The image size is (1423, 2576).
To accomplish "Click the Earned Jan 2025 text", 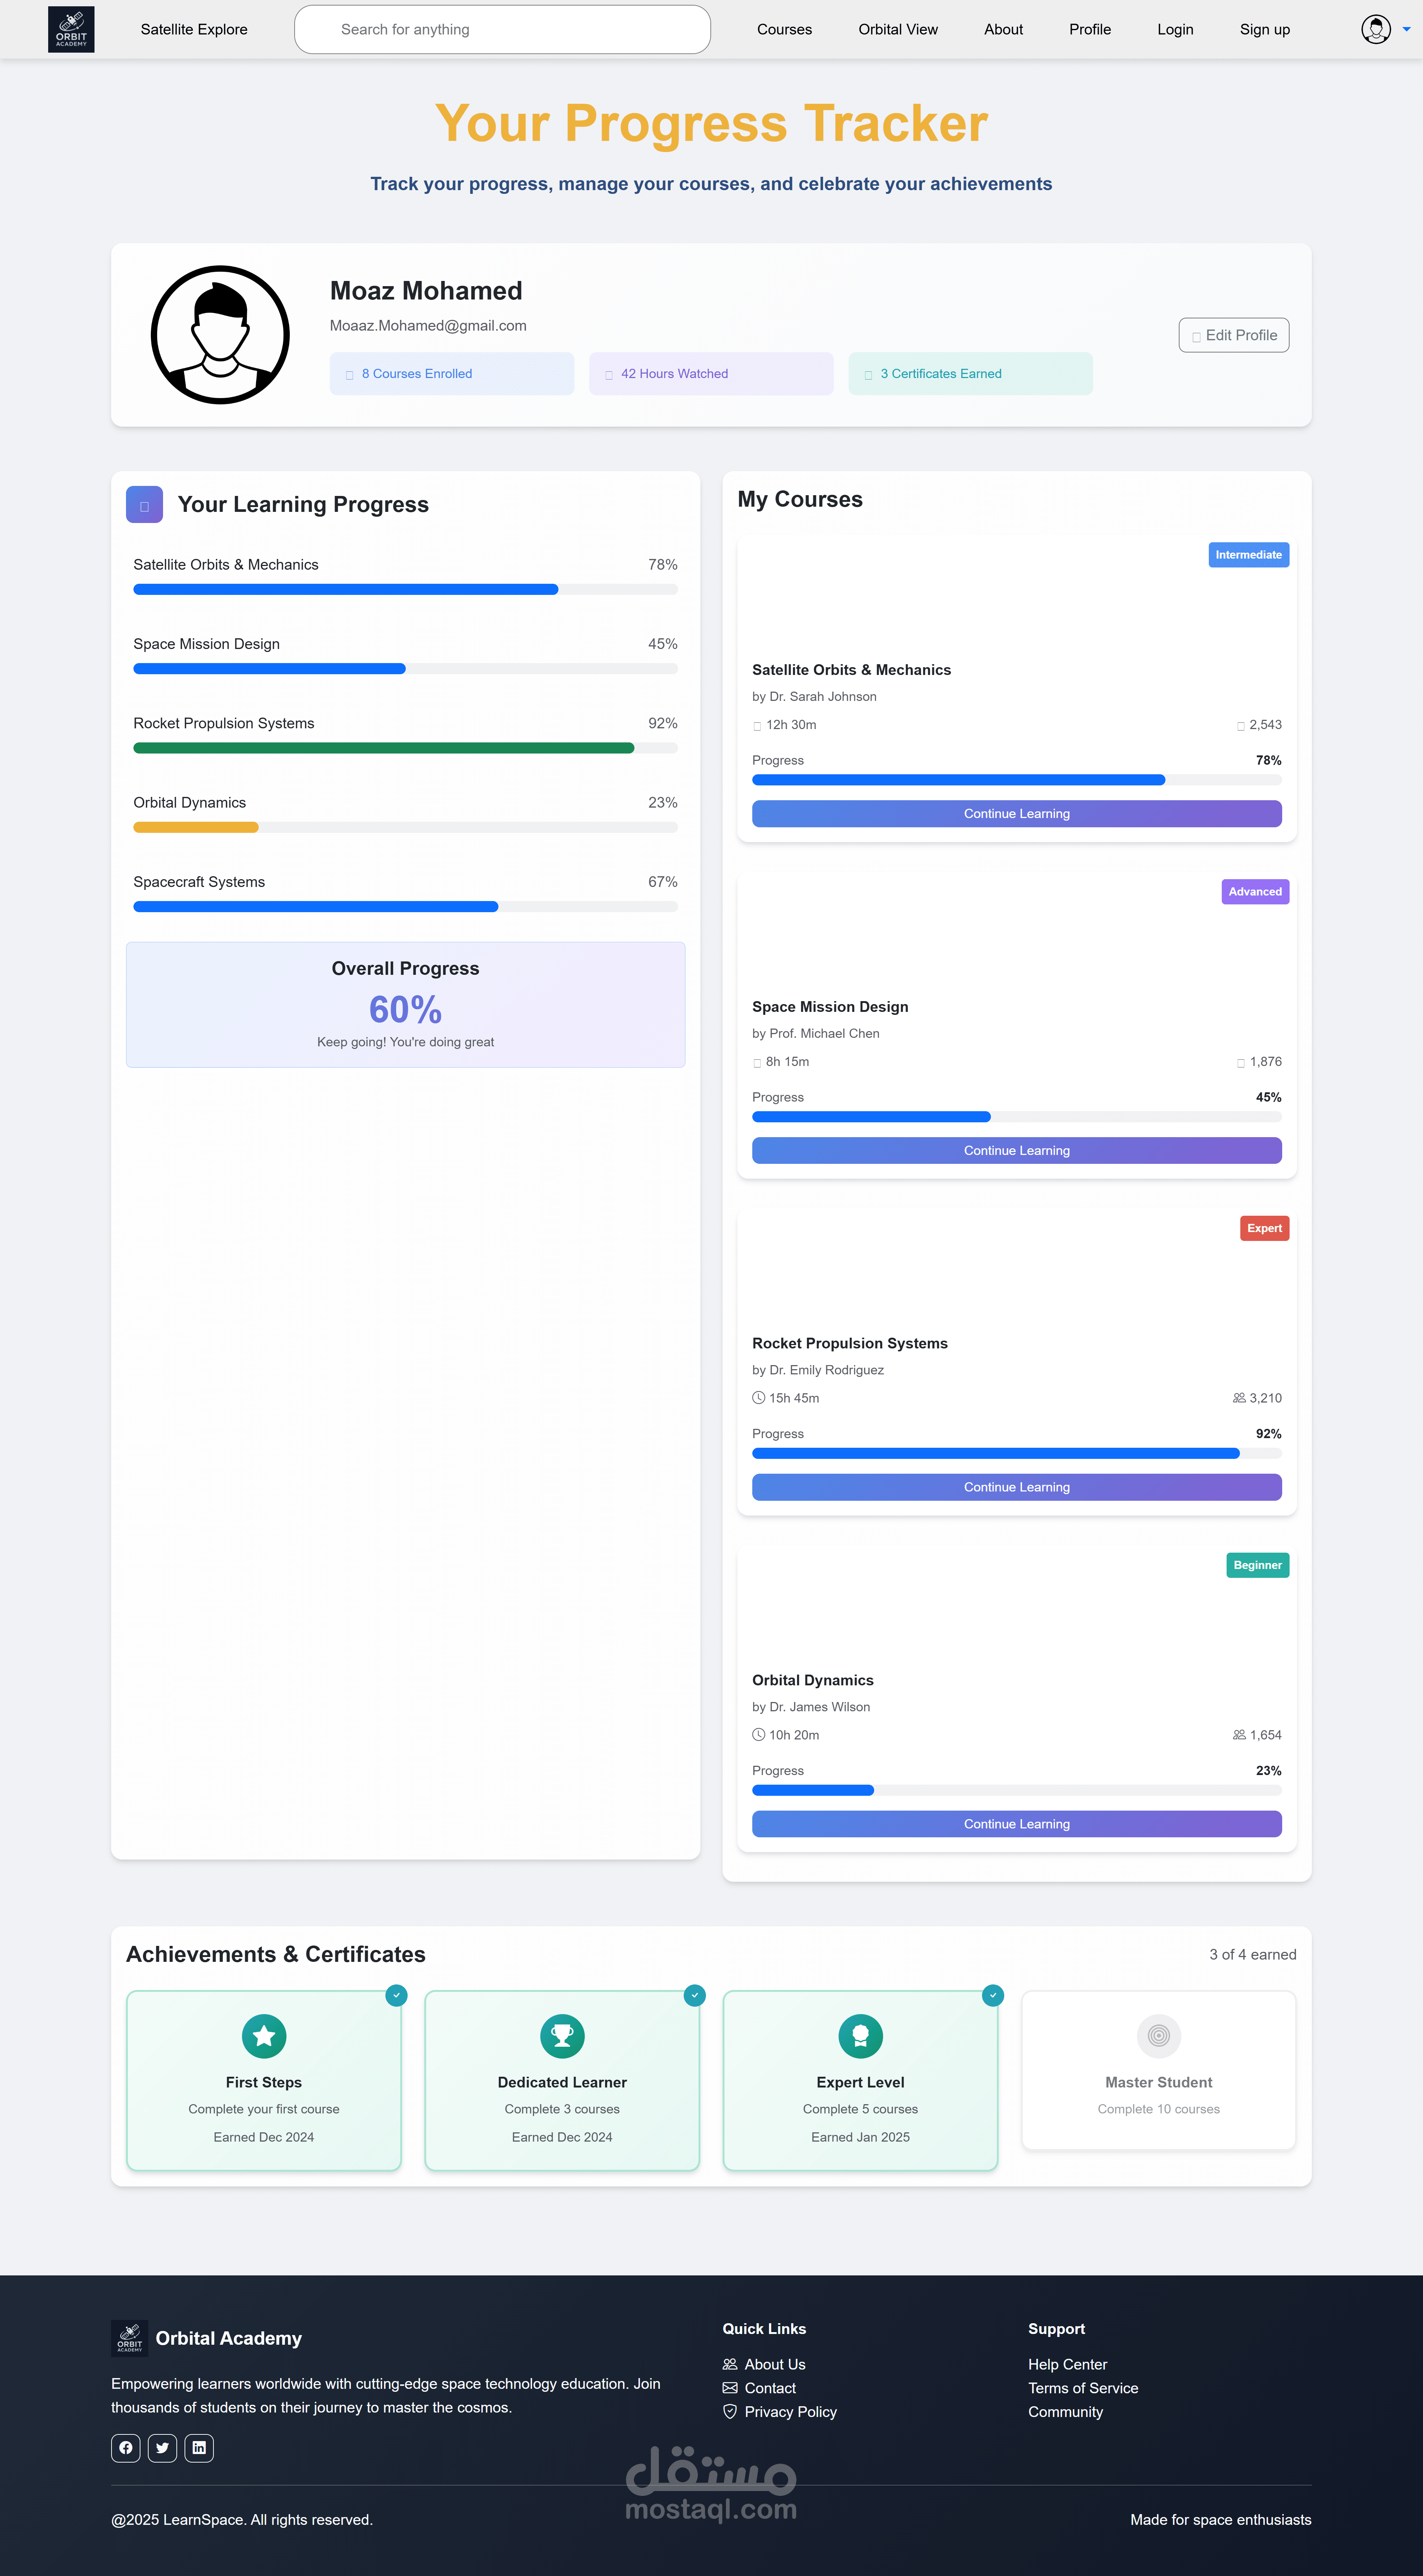I will click(860, 2137).
